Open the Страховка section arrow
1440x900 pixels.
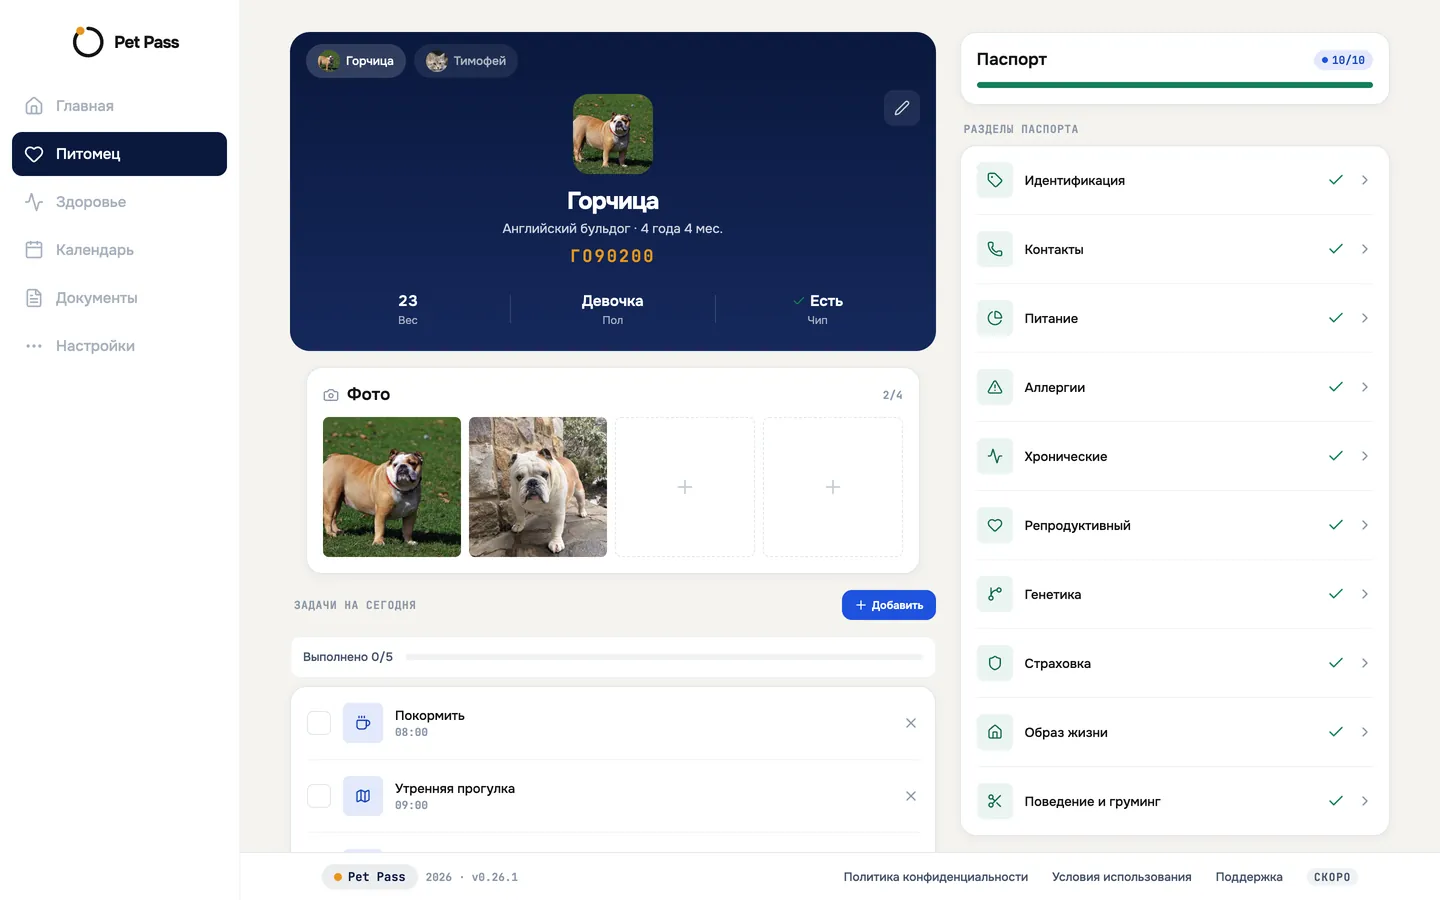(x=1365, y=663)
